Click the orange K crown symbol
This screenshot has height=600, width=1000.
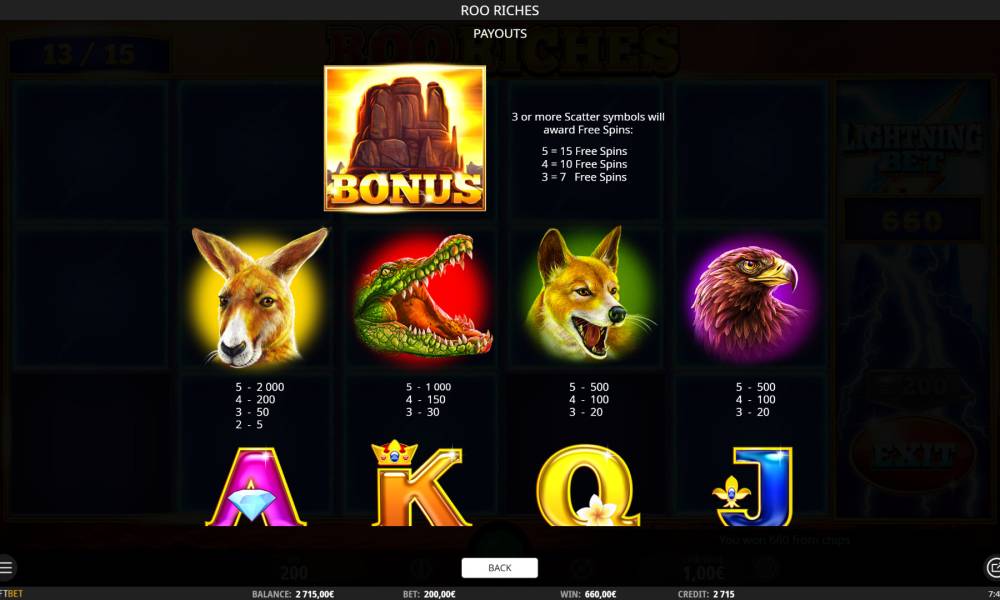[420, 483]
